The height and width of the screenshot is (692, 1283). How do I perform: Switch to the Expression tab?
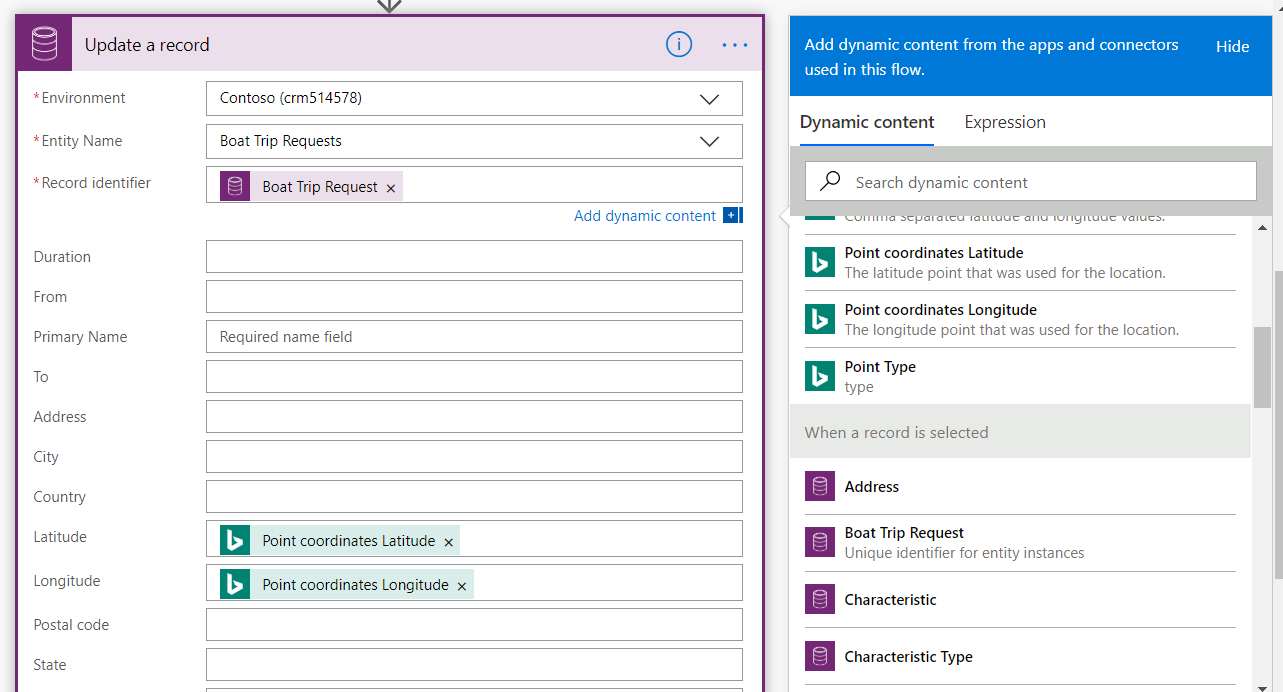(x=1005, y=122)
